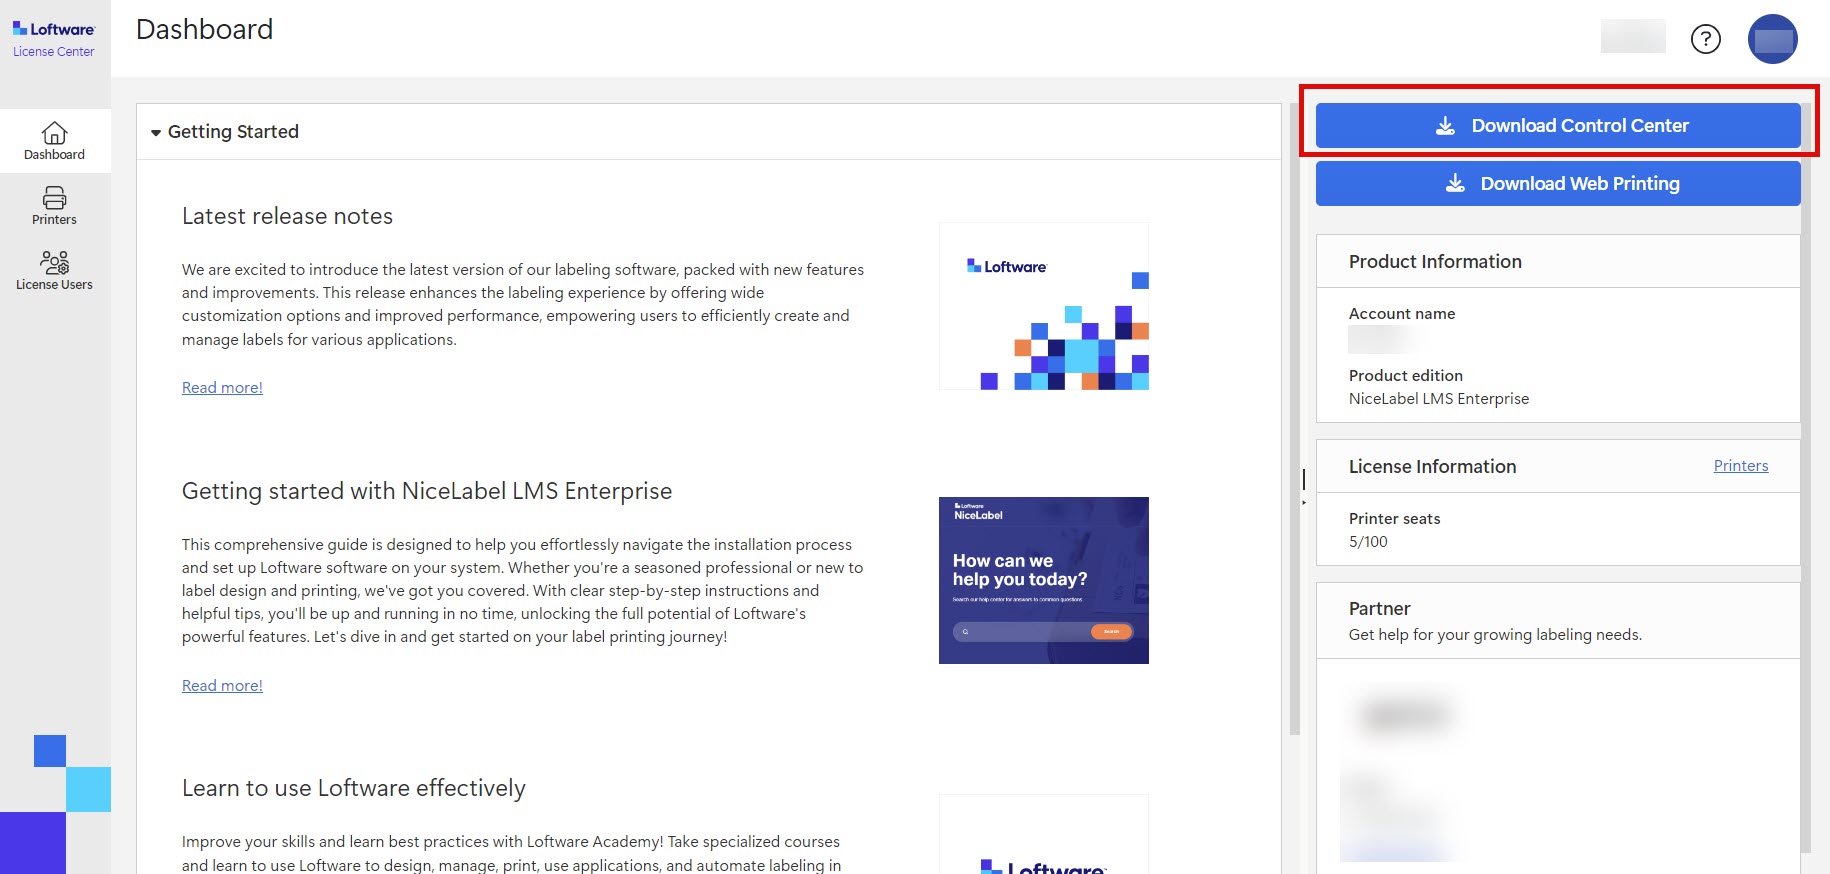Click the Latest release notes heading

[x=287, y=216]
